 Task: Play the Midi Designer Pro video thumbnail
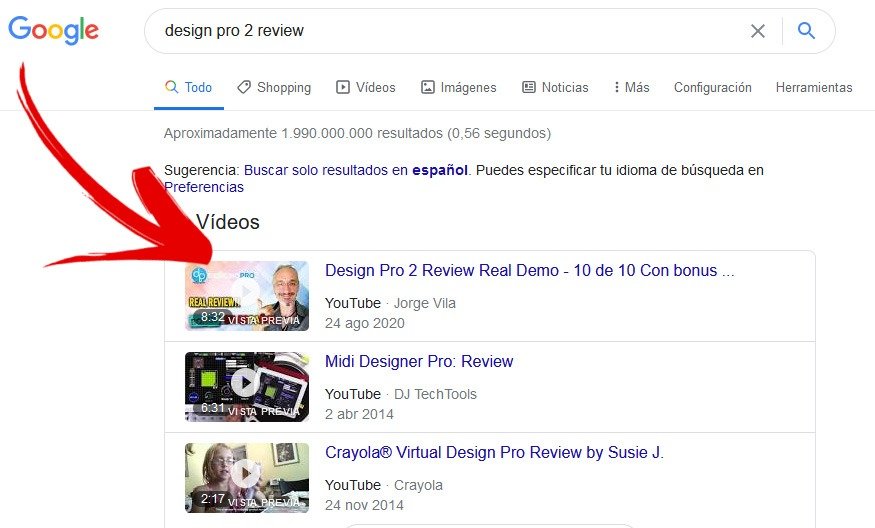pyautogui.click(x=247, y=387)
